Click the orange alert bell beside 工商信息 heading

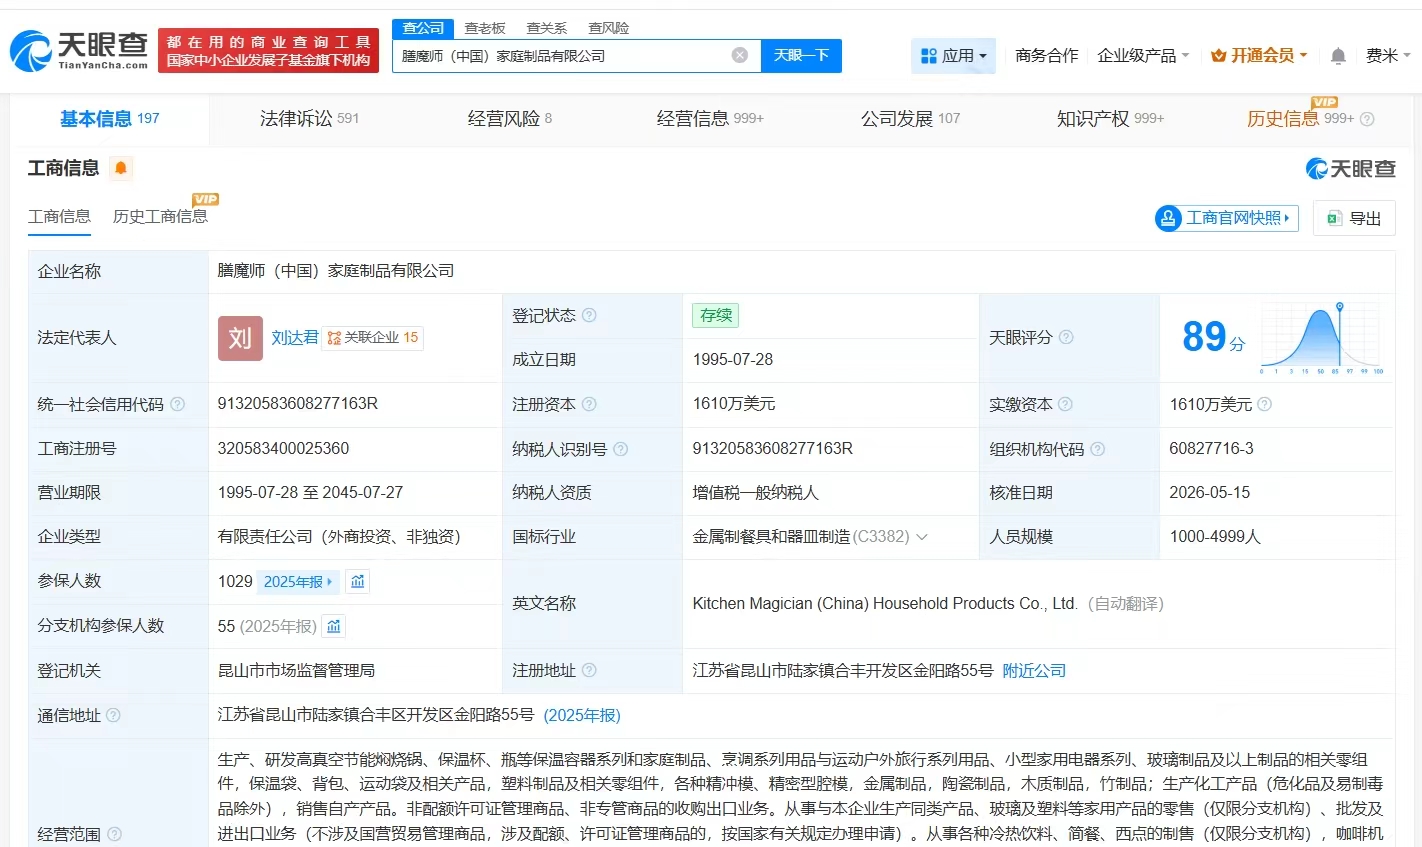pos(121,168)
